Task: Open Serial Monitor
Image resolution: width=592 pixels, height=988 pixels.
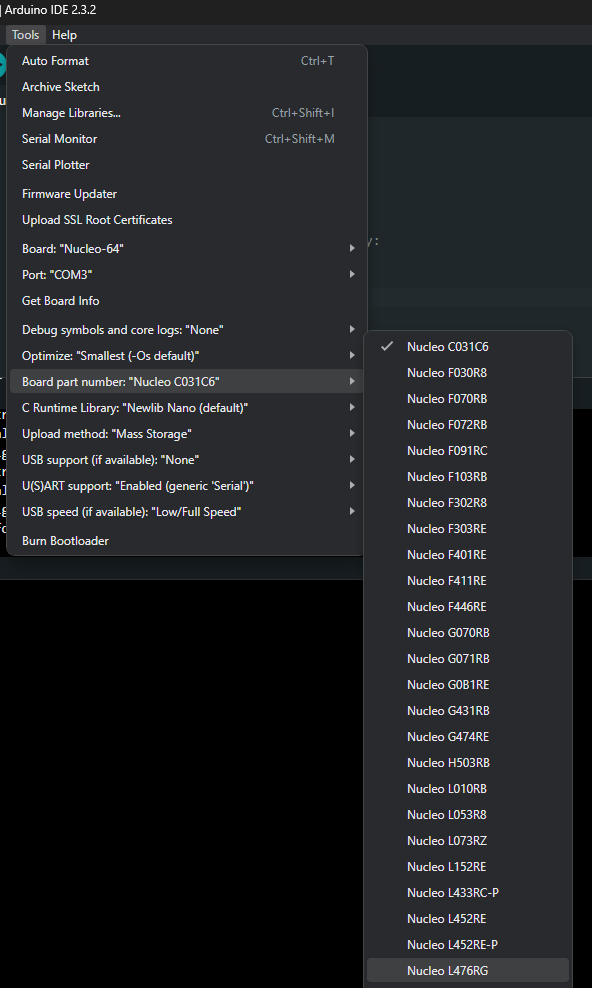Action: pos(186,139)
